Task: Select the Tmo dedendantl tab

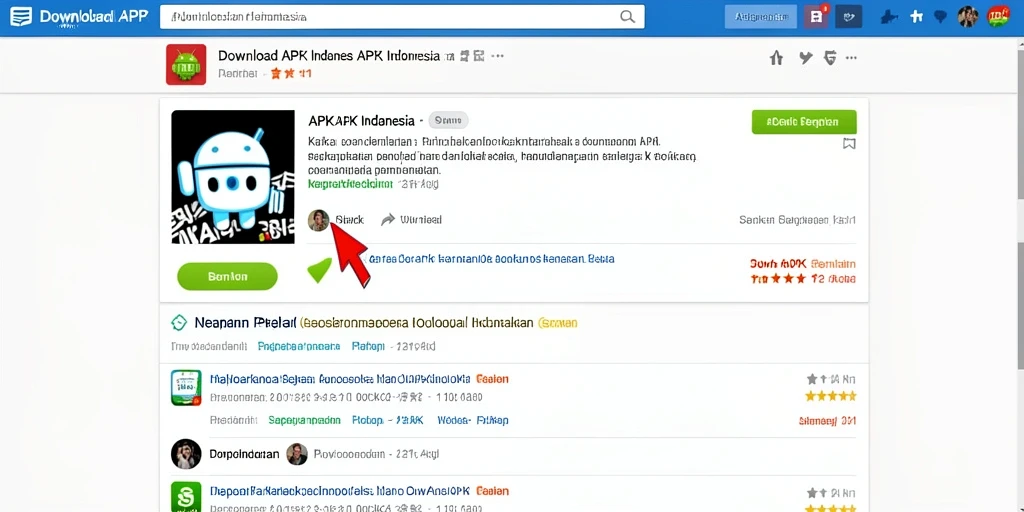Action: (x=209, y=346)
